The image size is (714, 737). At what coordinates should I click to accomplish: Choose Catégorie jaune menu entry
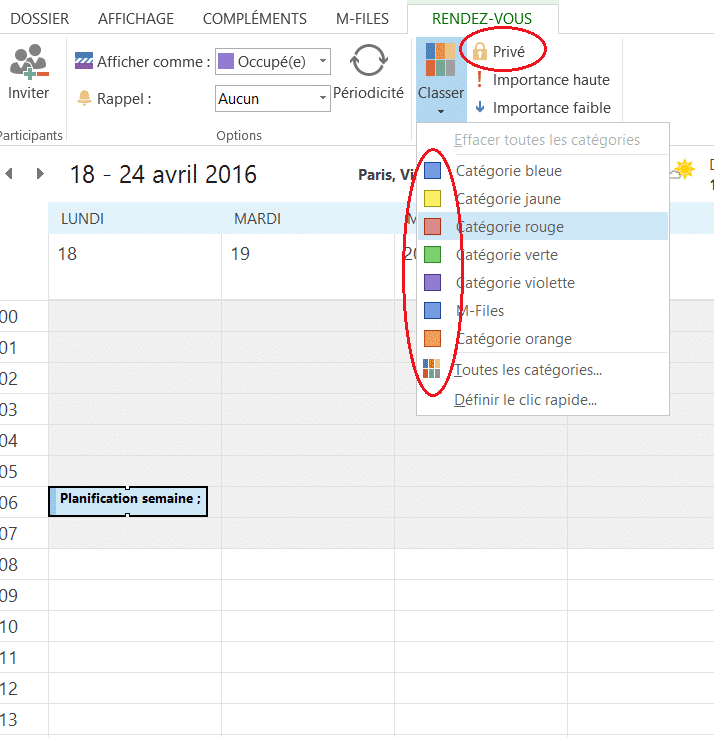tap(543, 199)
